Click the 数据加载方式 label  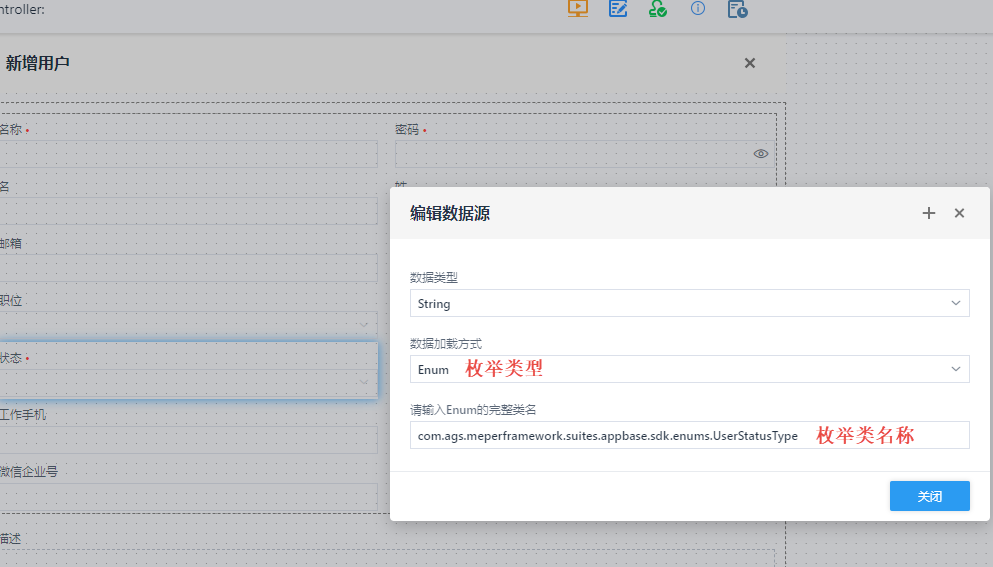[x=446, y=343]
